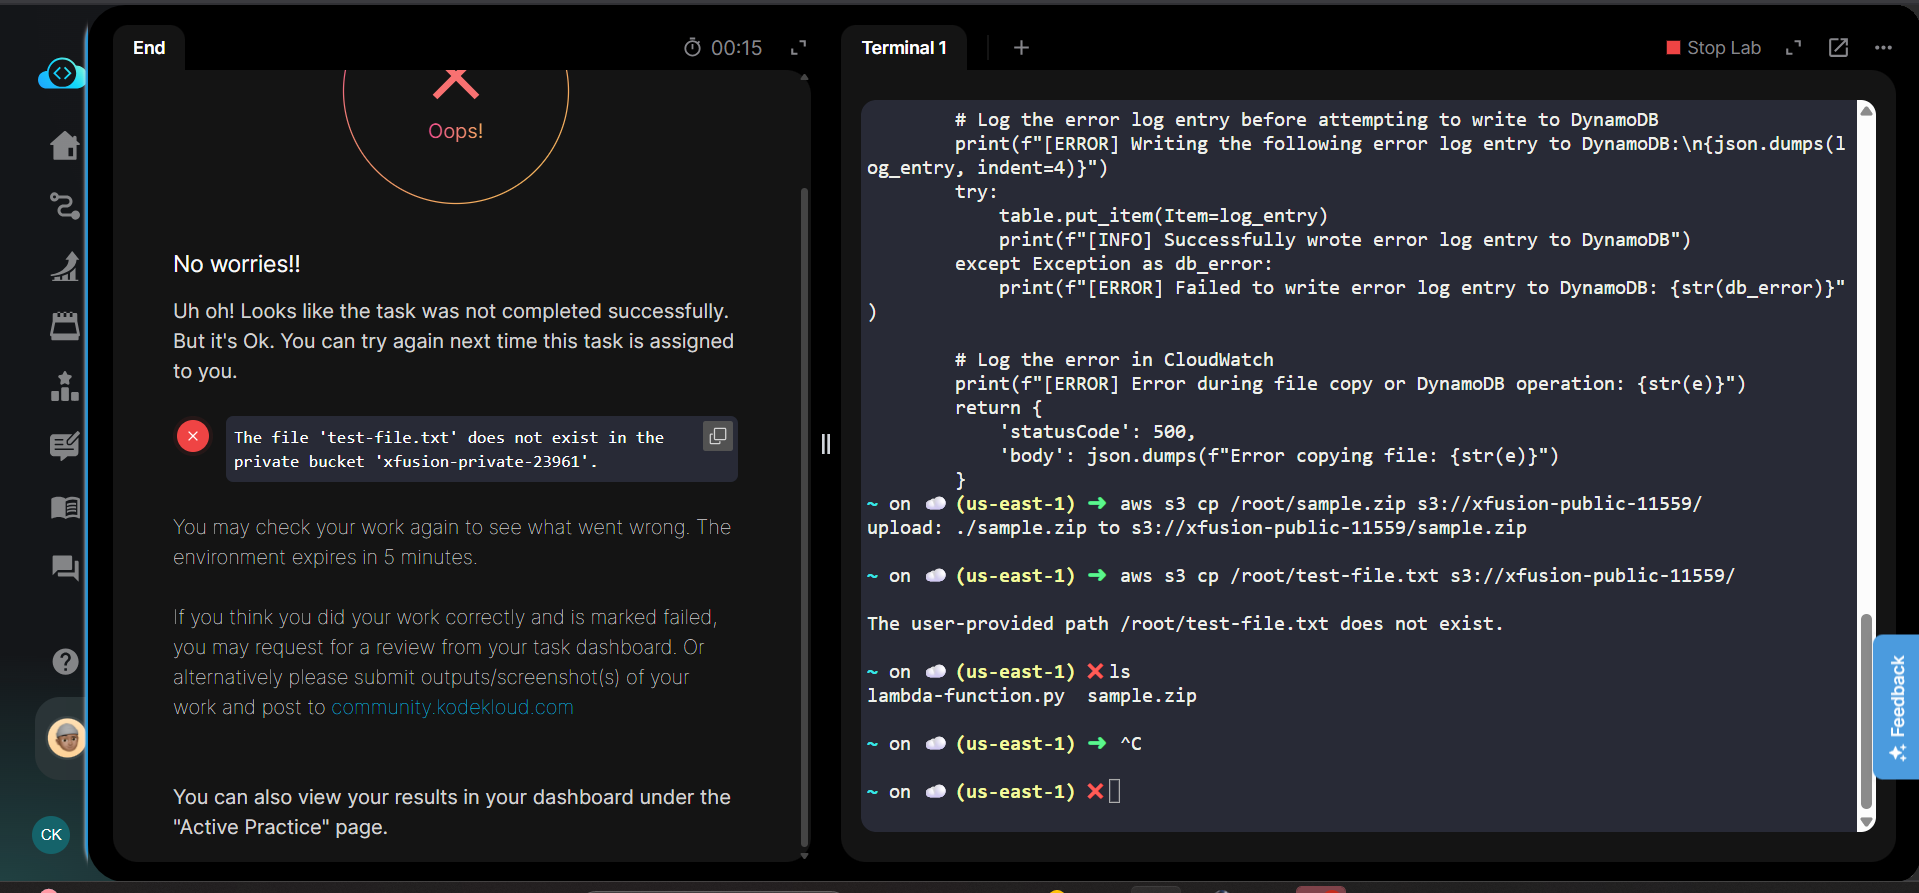Click the KodeKloud cloud logo
The width and height of the screenshot is (1919, 893).
pyautogui.click(x=61, y=74)
